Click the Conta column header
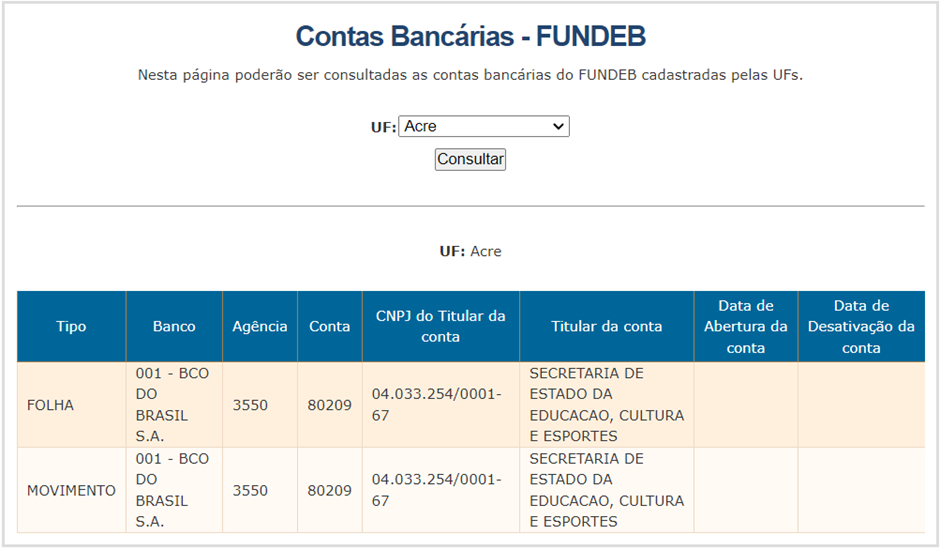Viewport: 940px width, 550px height. [330, 326]
